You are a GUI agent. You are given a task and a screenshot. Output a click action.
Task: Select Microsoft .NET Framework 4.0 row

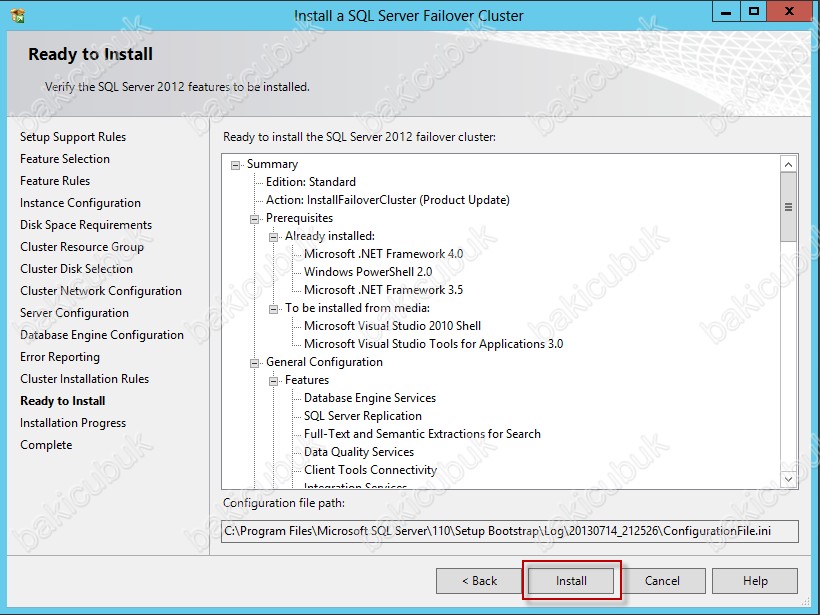point(383,254)
